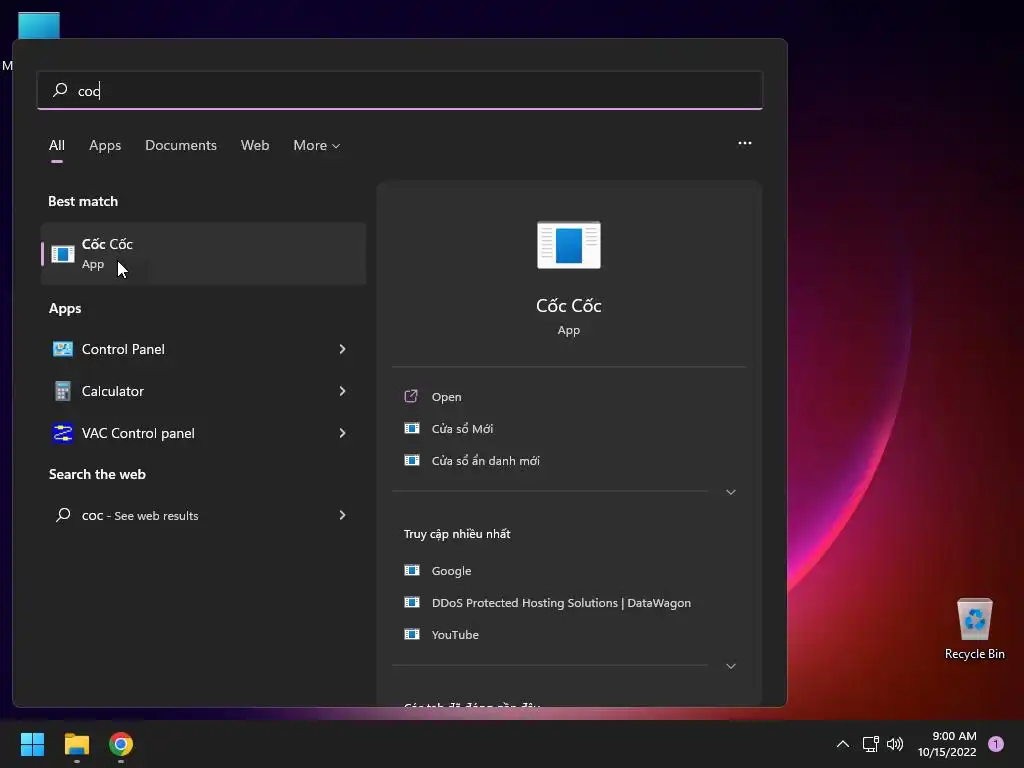
Task: Click the icon beside 'Cửa sổ Mới'
Action: pyautogui.click(x=411, y=428)
